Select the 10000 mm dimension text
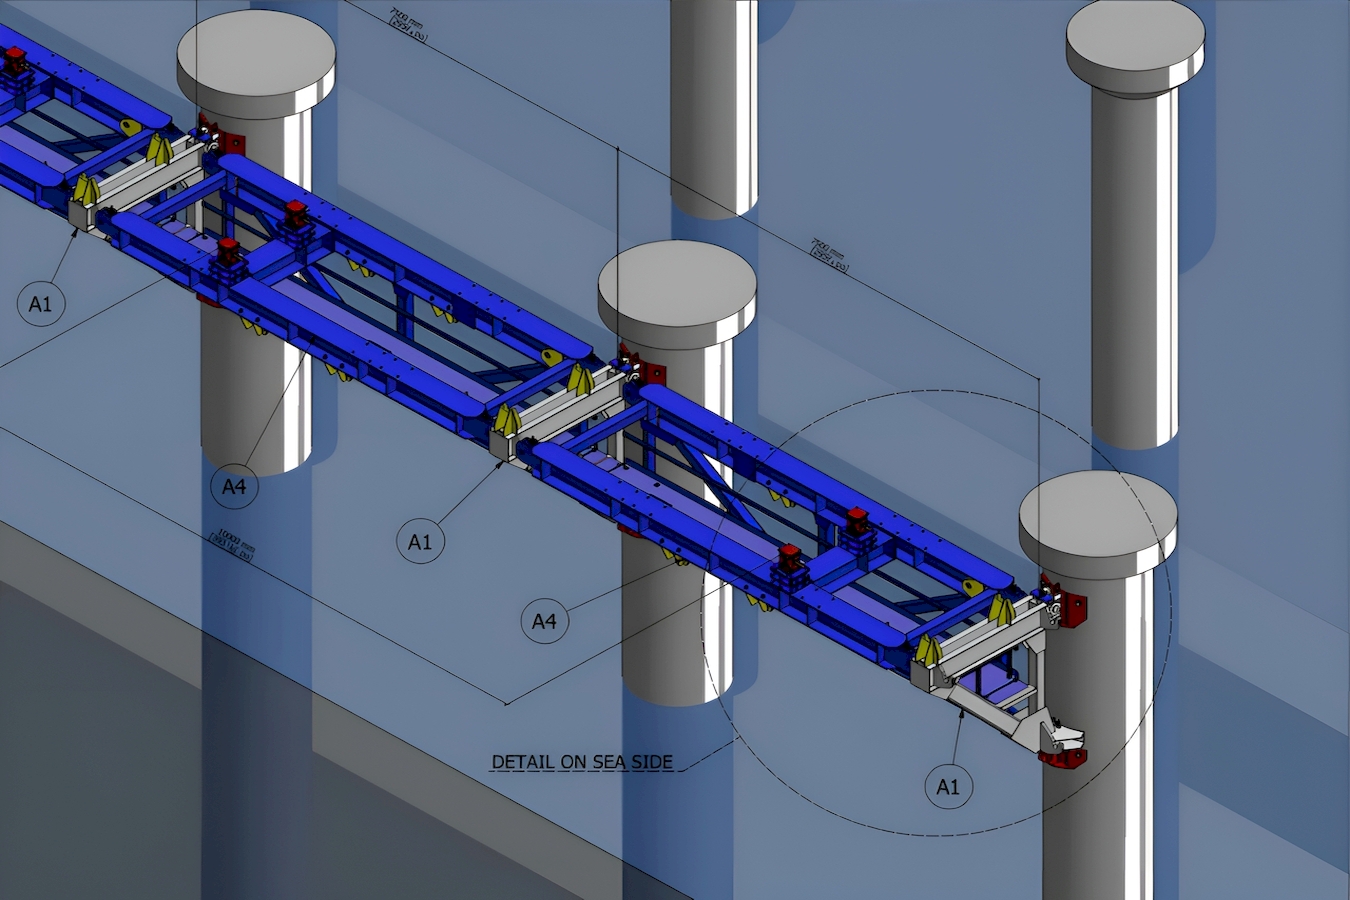Screen dimensions: 1350x900 click(232, 544)
